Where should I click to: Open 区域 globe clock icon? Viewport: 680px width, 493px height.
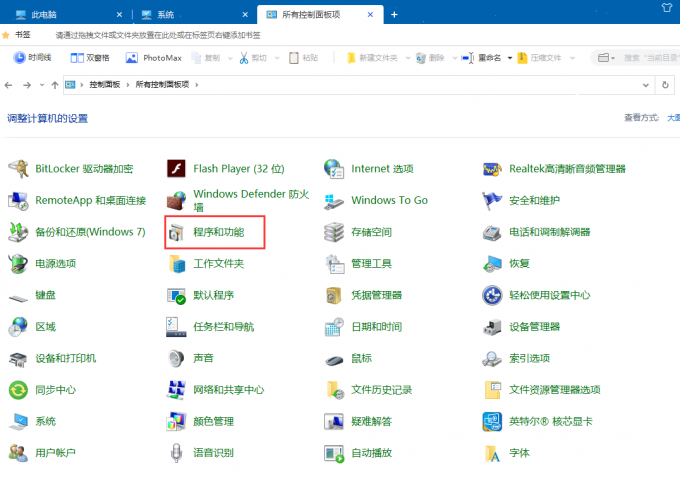[18, 327]
